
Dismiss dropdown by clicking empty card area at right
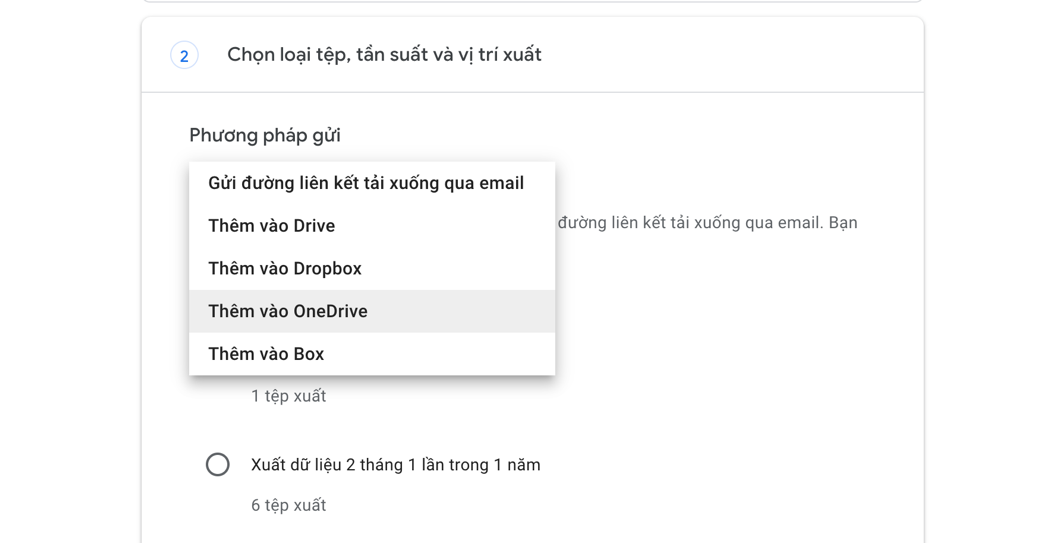pyautogui.click(x=732, y=319)
